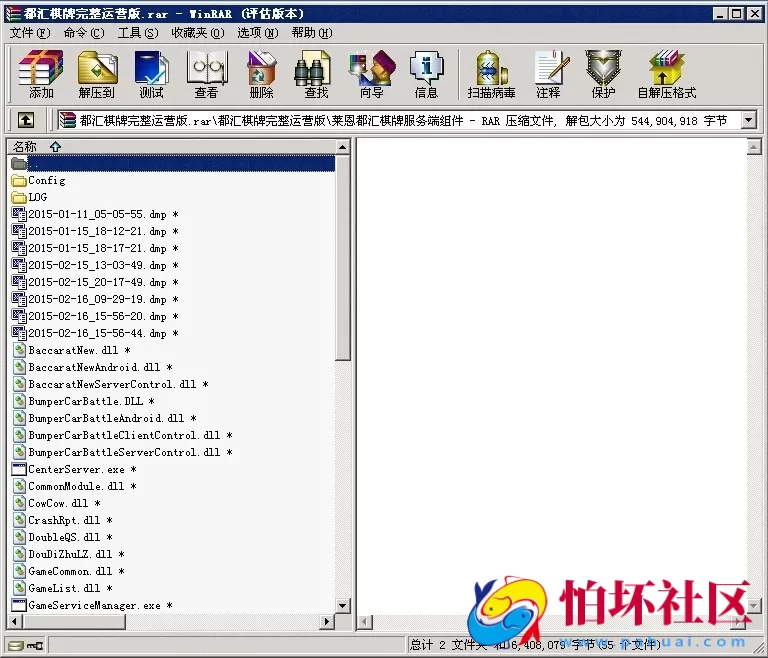This screenshot has height=658, width=768.
Task: Click the Find (查找) binoculars icon
Action: click(x=316, y=75)
